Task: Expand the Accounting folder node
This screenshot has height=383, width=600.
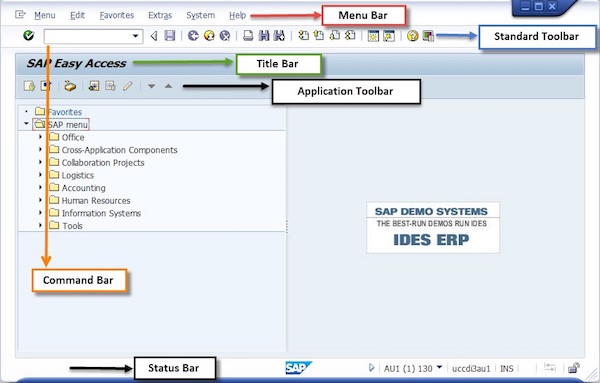Action: pyautogui.click(x=41, y=187)
